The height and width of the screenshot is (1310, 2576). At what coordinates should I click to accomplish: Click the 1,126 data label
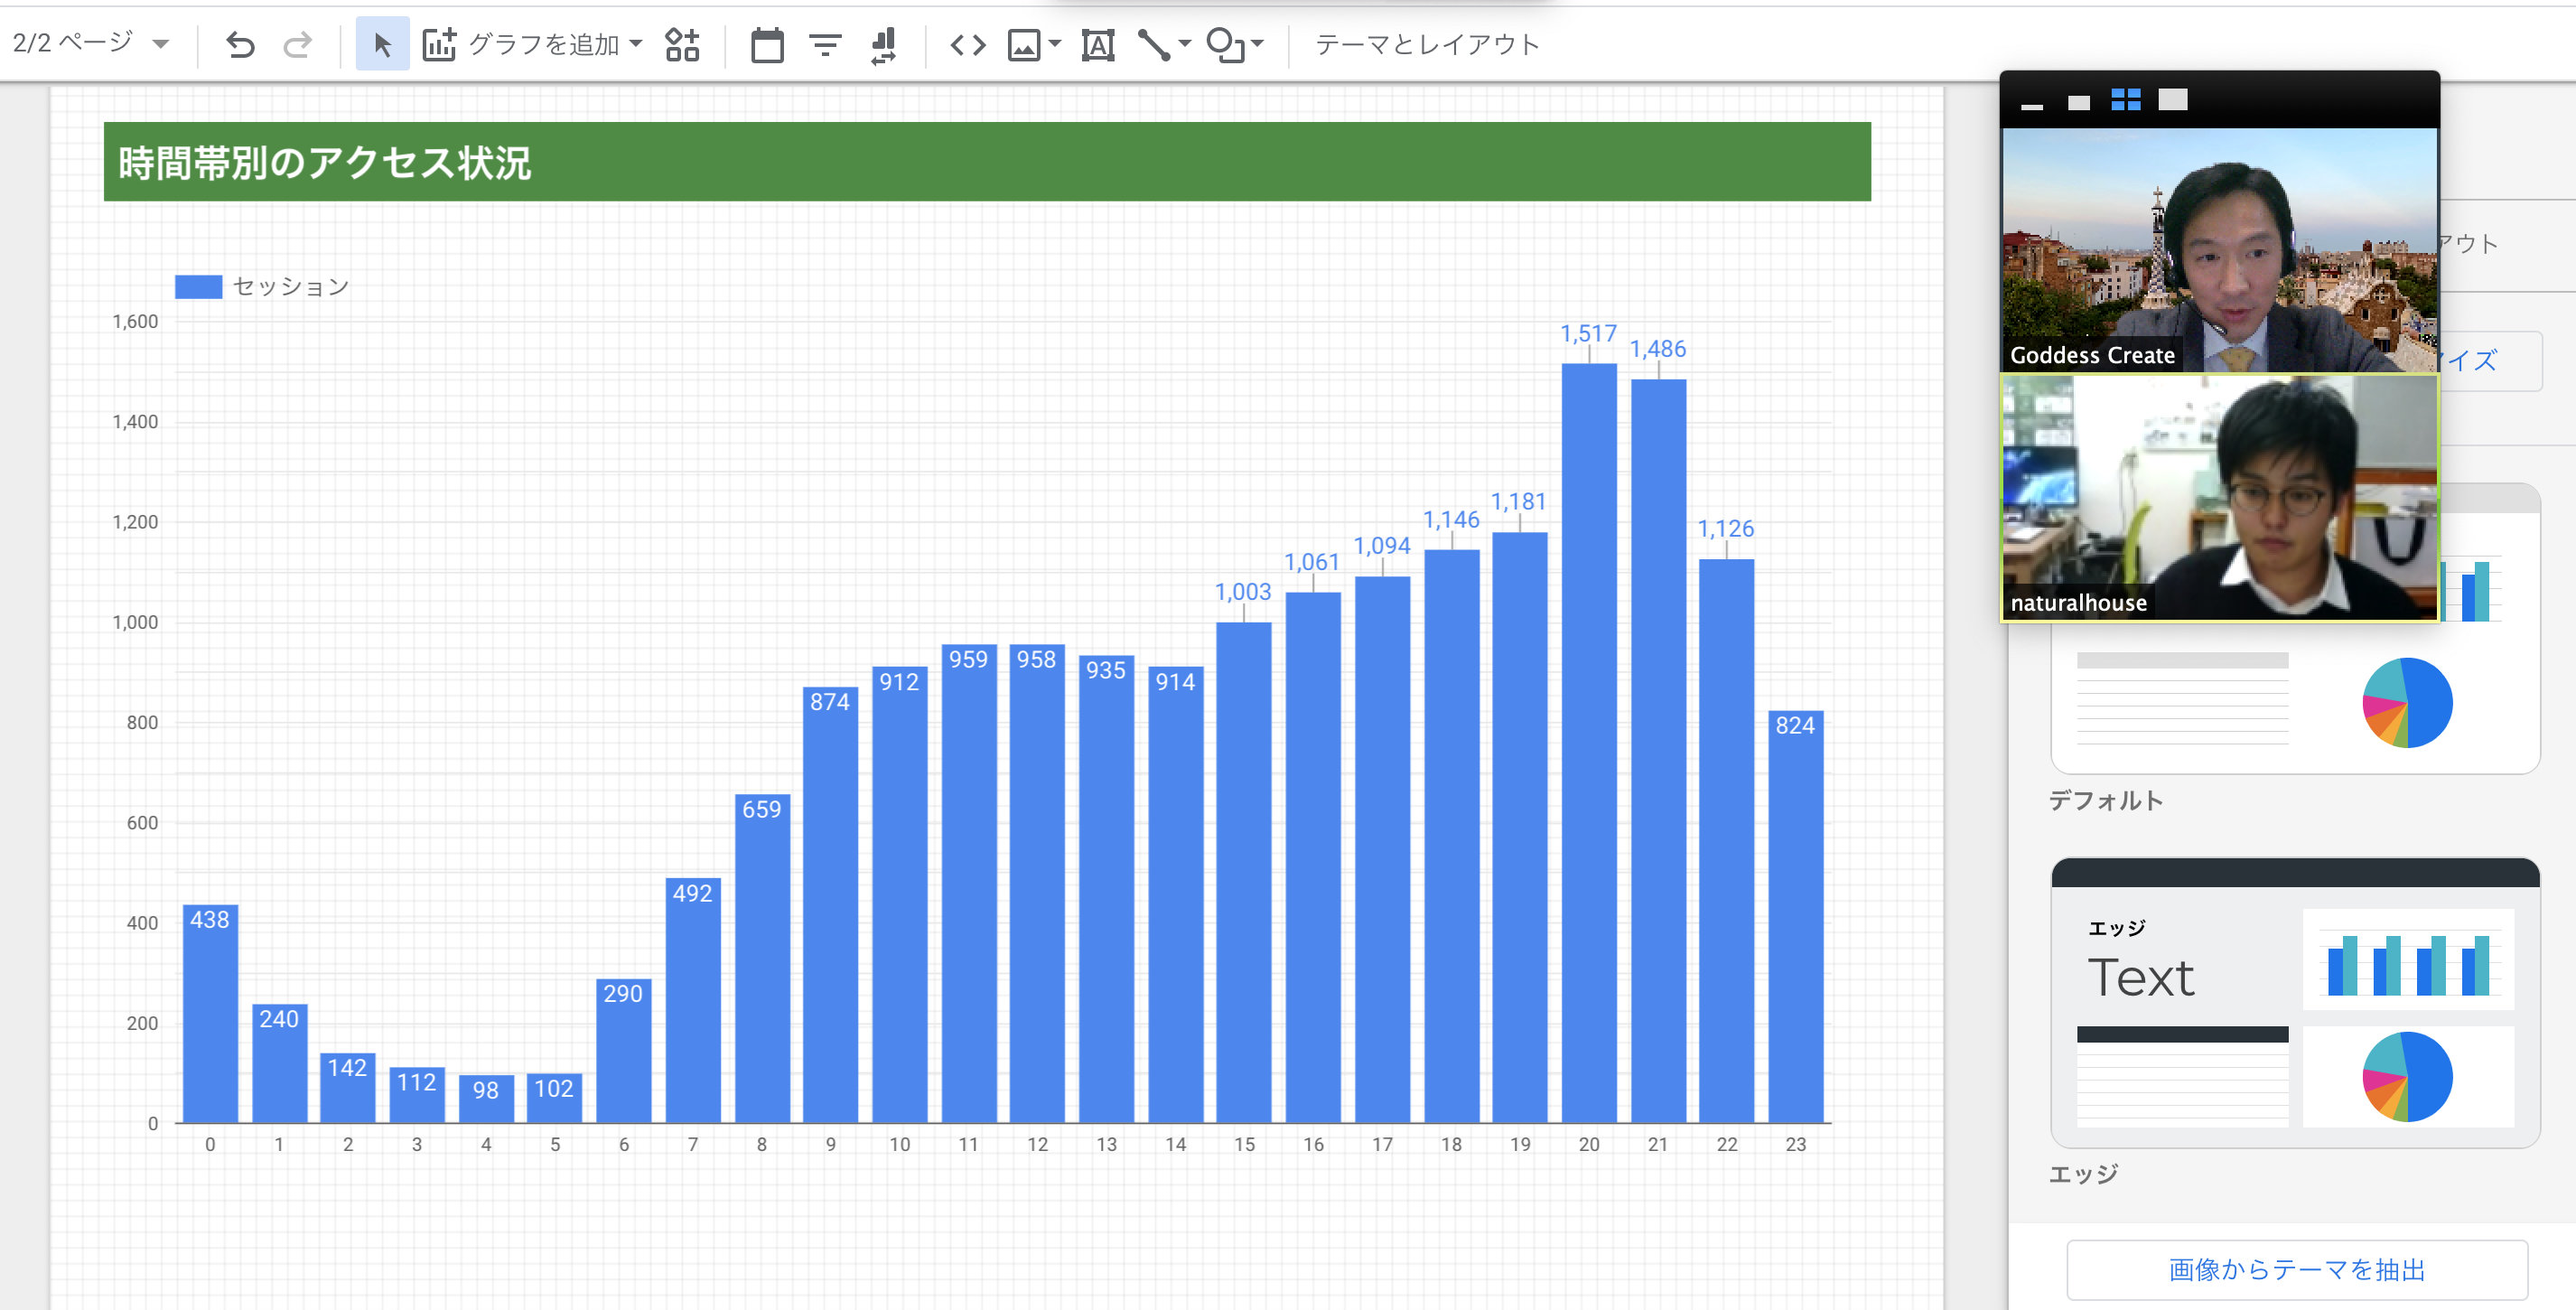pyautogui.click(x=1725, y=529)
